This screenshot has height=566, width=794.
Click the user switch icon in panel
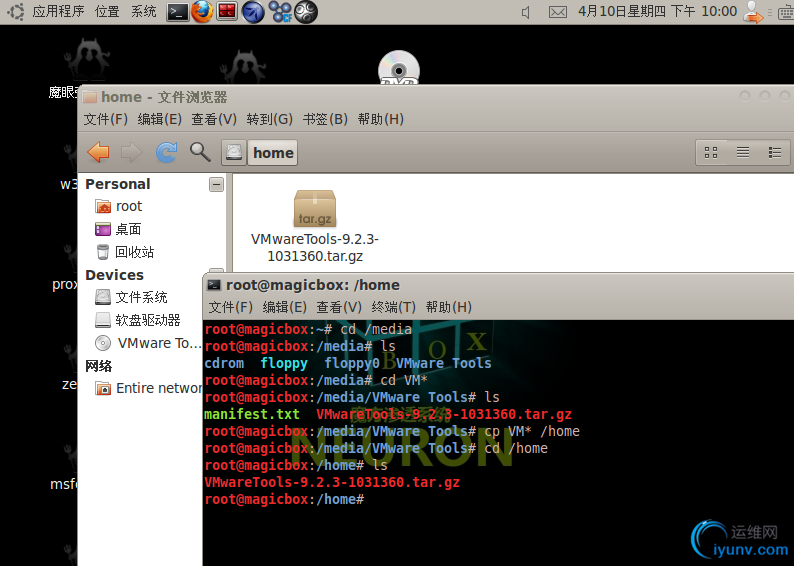pyautogui.click(x=753, y=12)
